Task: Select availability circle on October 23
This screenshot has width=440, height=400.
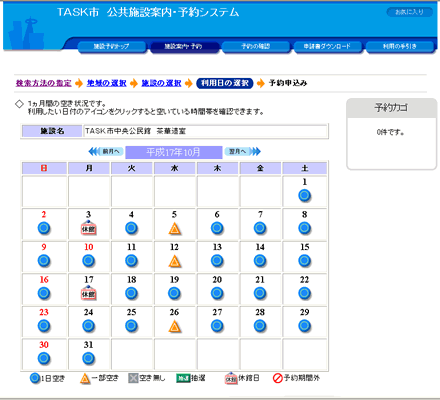Action: click(44, 326)
